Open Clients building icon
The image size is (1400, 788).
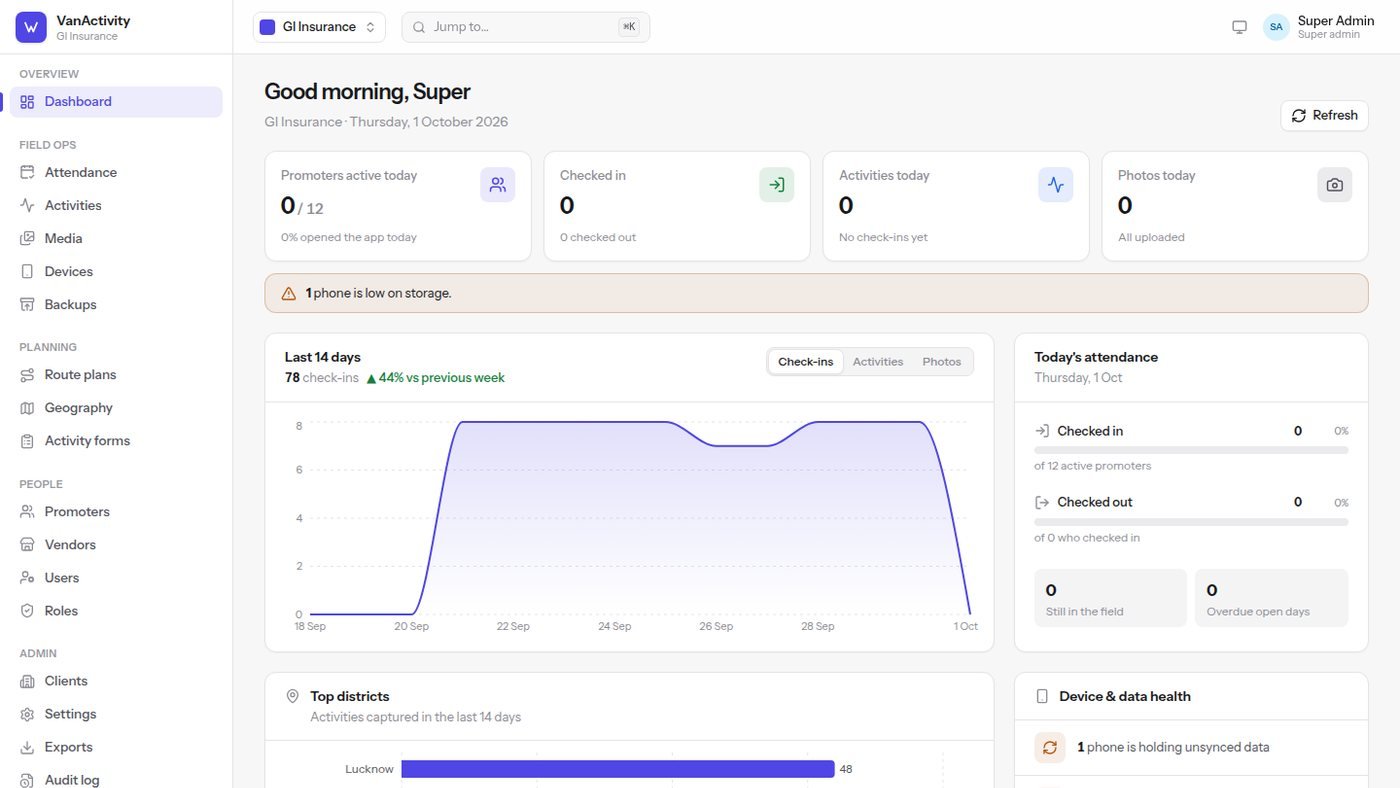pos(27,681)
